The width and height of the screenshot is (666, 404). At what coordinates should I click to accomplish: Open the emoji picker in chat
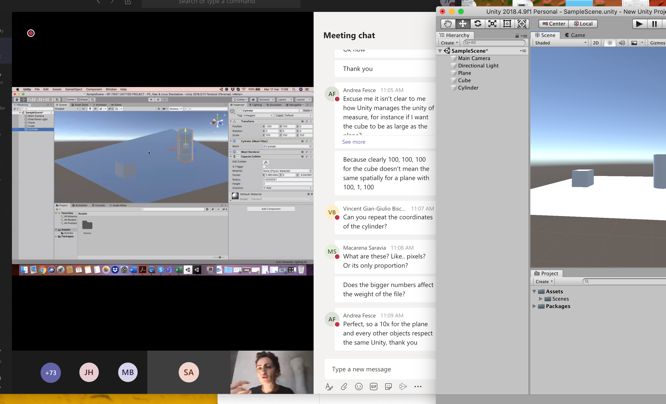pos(359,387)
